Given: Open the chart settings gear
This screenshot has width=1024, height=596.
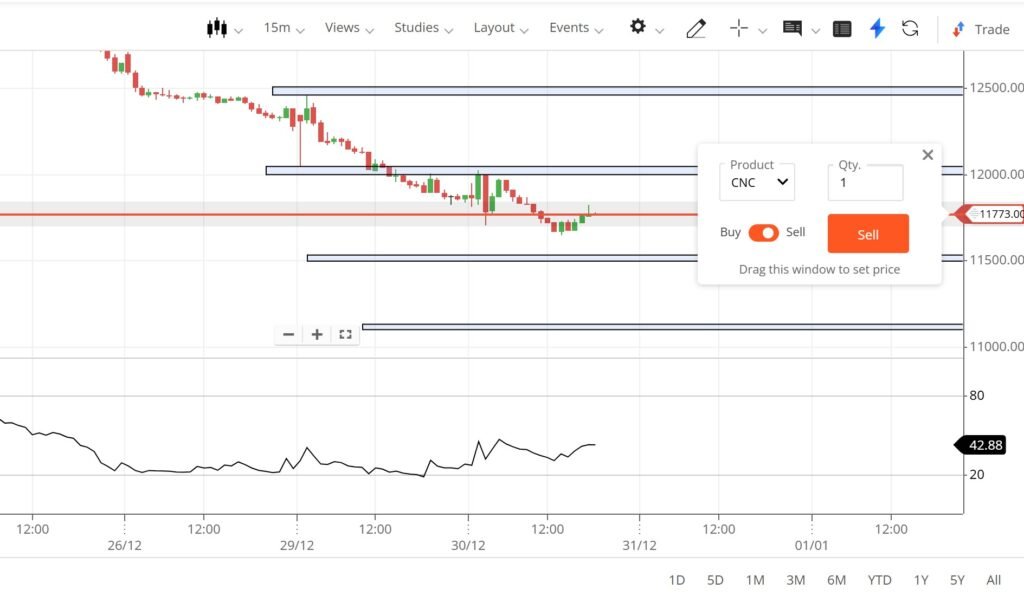Looking at the screenshot, I should point(638,28).
